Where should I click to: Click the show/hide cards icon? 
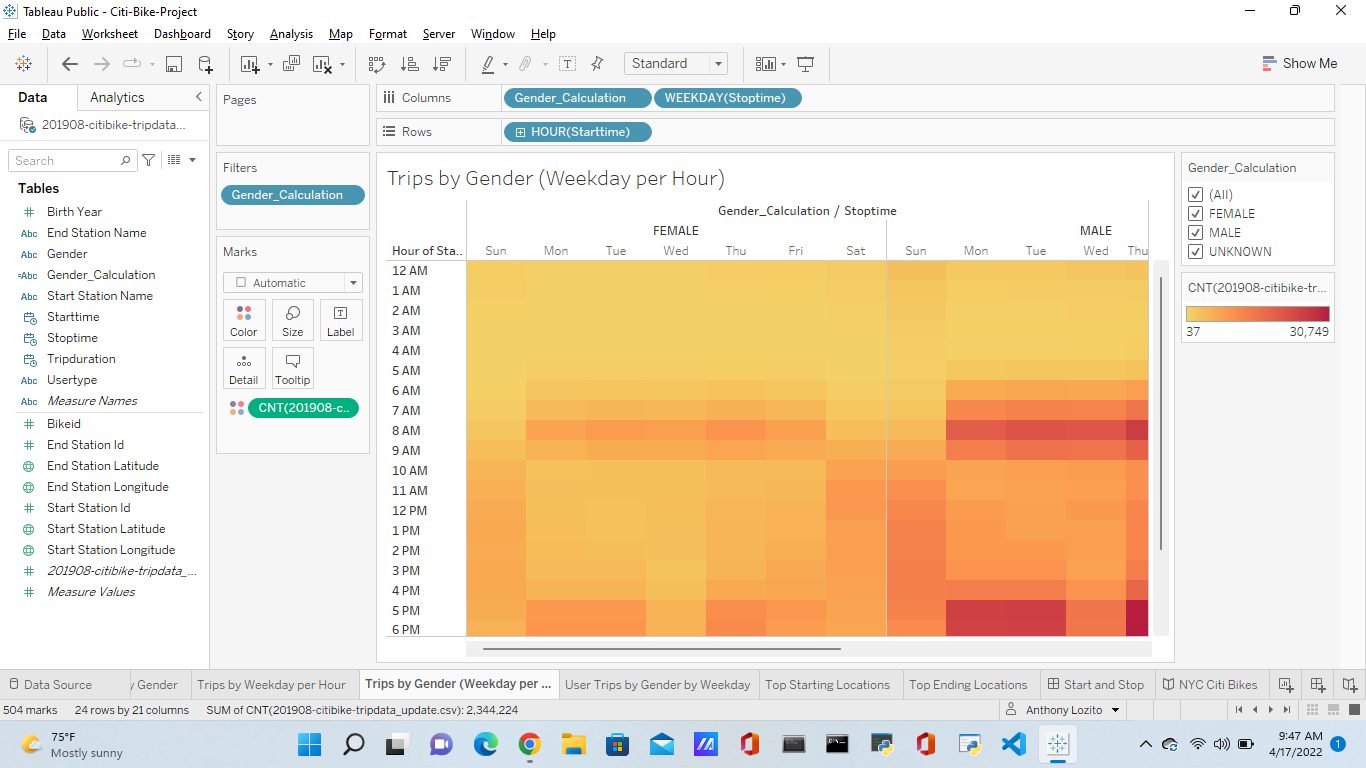[765, 64]
